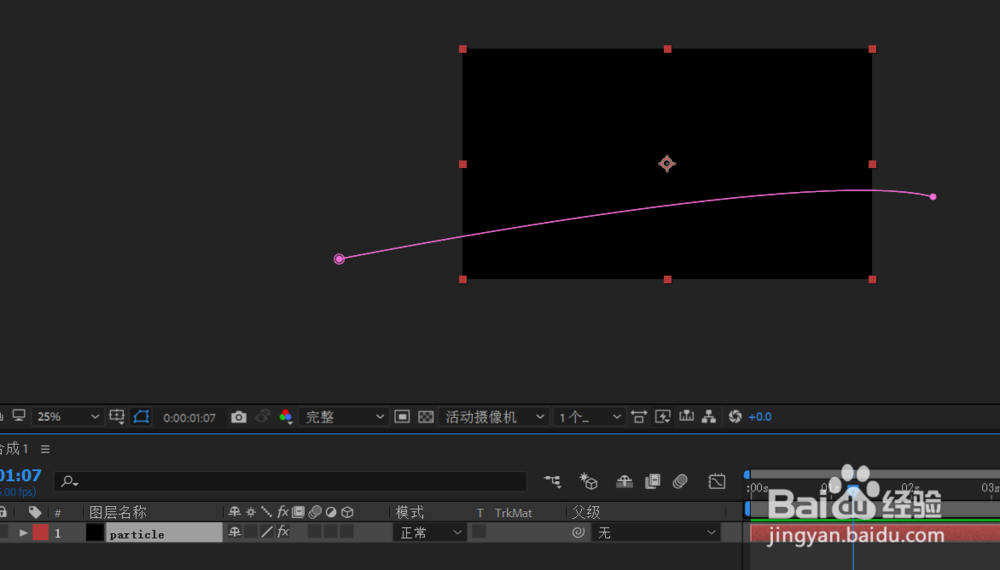Open show channel and color management icon

(x=285, y=416)
